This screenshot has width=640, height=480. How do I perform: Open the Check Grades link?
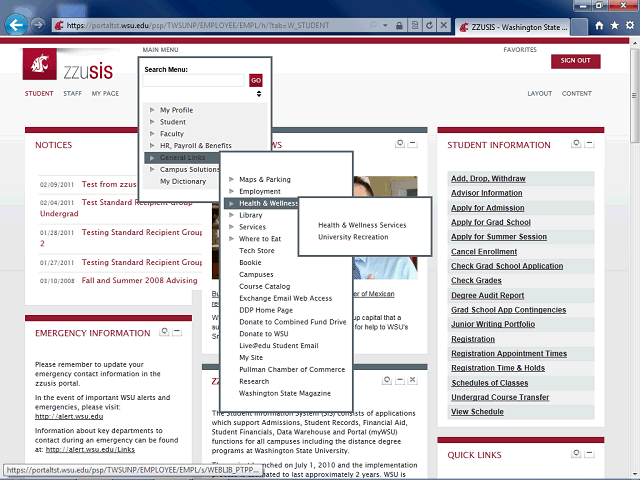point(476,280)
